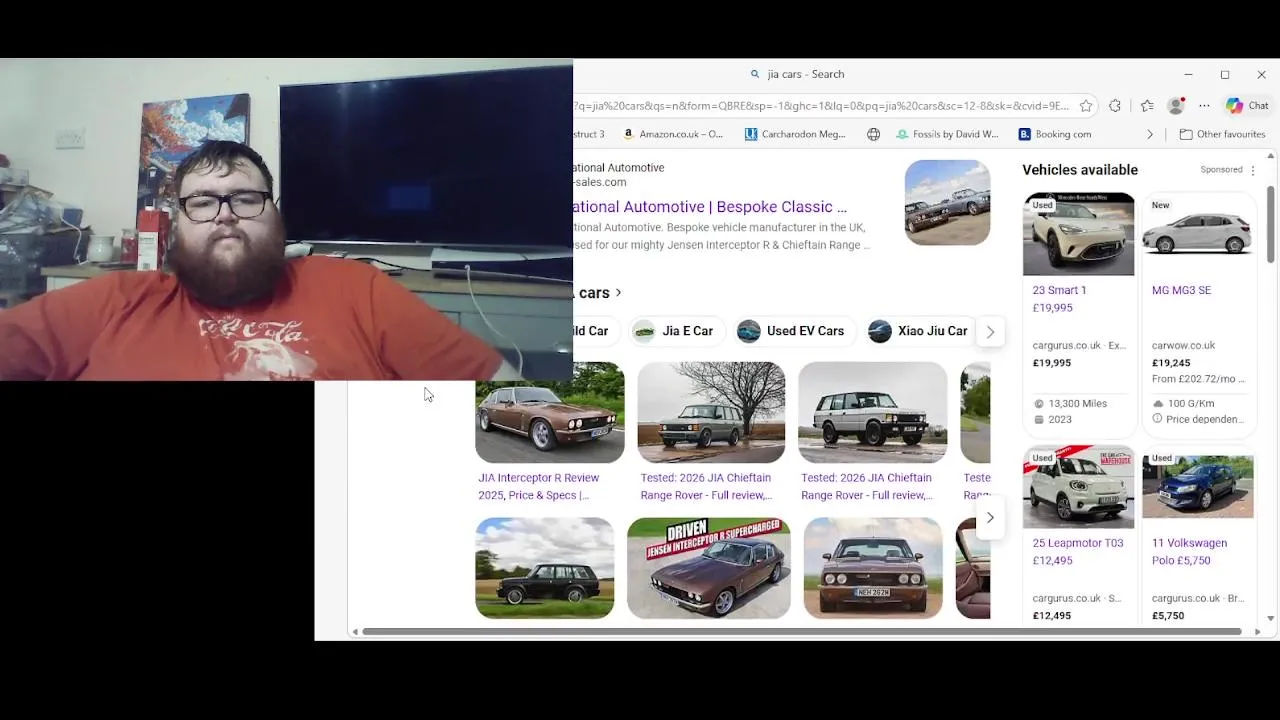
Task: Open the 11 Volkswagen Polo car image
Action: click(1198, 487)
